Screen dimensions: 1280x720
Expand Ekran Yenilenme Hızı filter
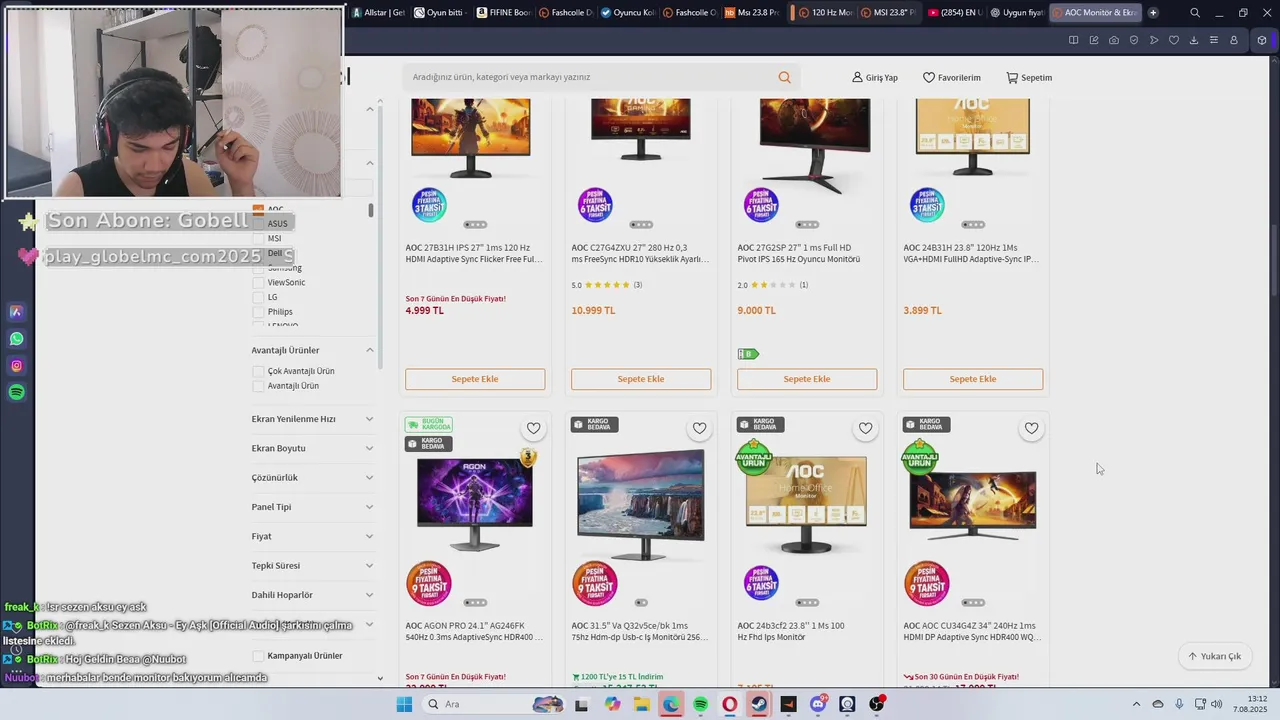369,419
